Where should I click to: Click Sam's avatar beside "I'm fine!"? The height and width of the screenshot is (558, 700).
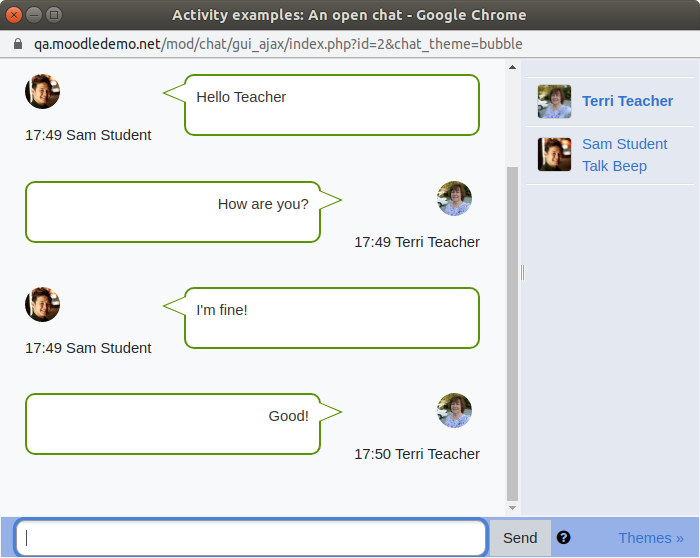42,304
